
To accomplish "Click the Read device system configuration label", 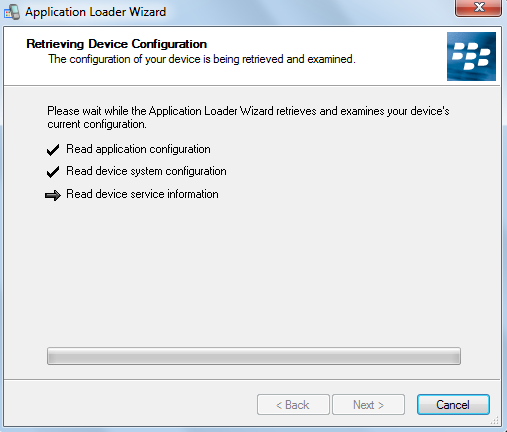I will click(x=146, y=171).
